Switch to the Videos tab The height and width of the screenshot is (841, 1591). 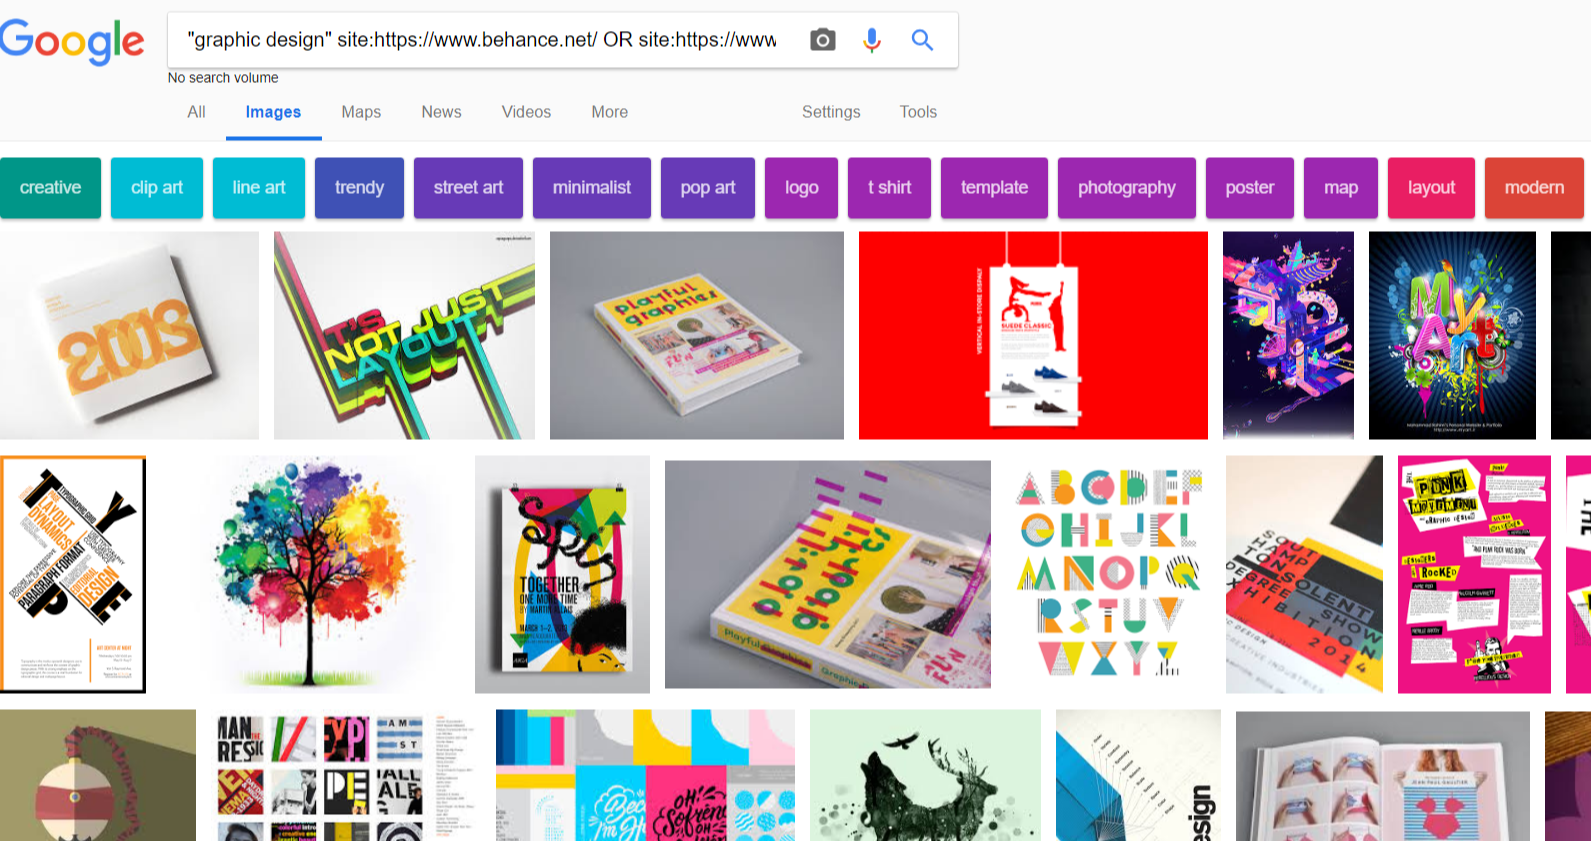[526, 112]
